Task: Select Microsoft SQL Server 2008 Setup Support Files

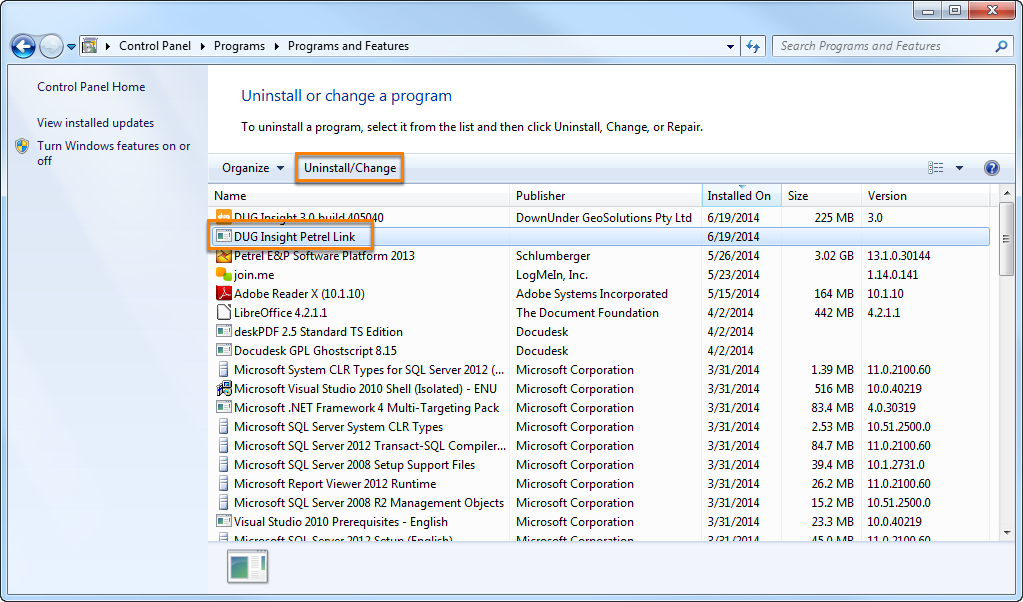Action: pos(602,464)
